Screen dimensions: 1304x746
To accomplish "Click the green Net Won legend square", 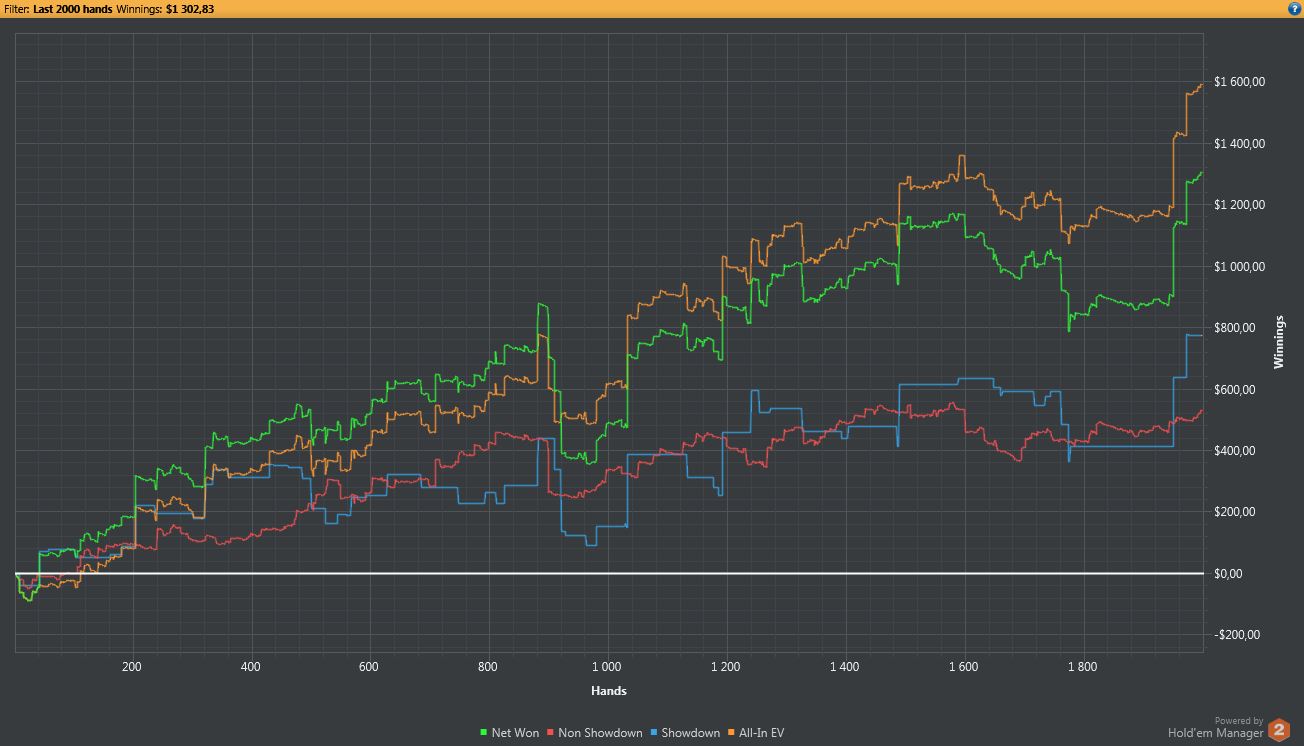I will [x=485, y=733].
